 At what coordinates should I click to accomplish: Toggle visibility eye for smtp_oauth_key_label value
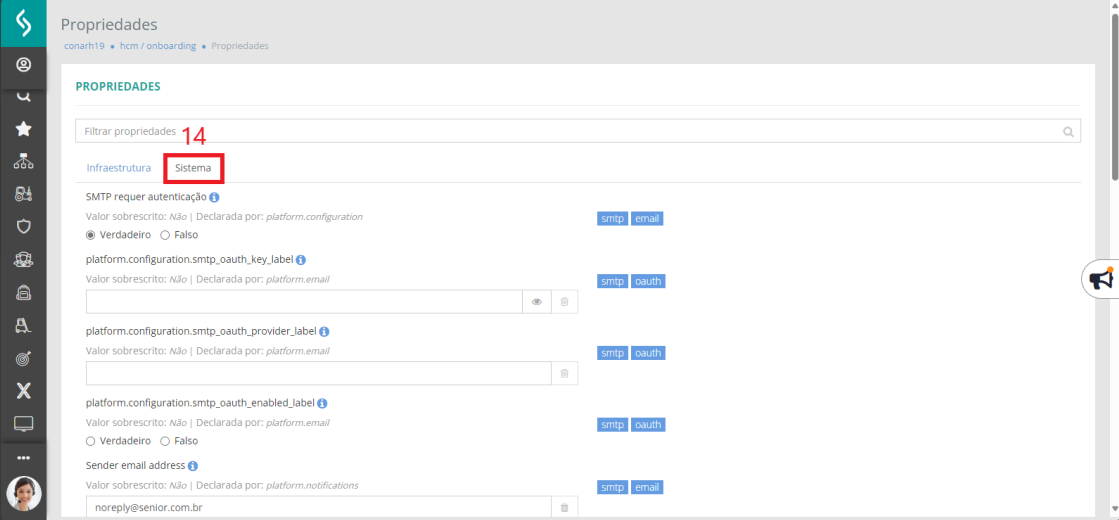point(537,302)
